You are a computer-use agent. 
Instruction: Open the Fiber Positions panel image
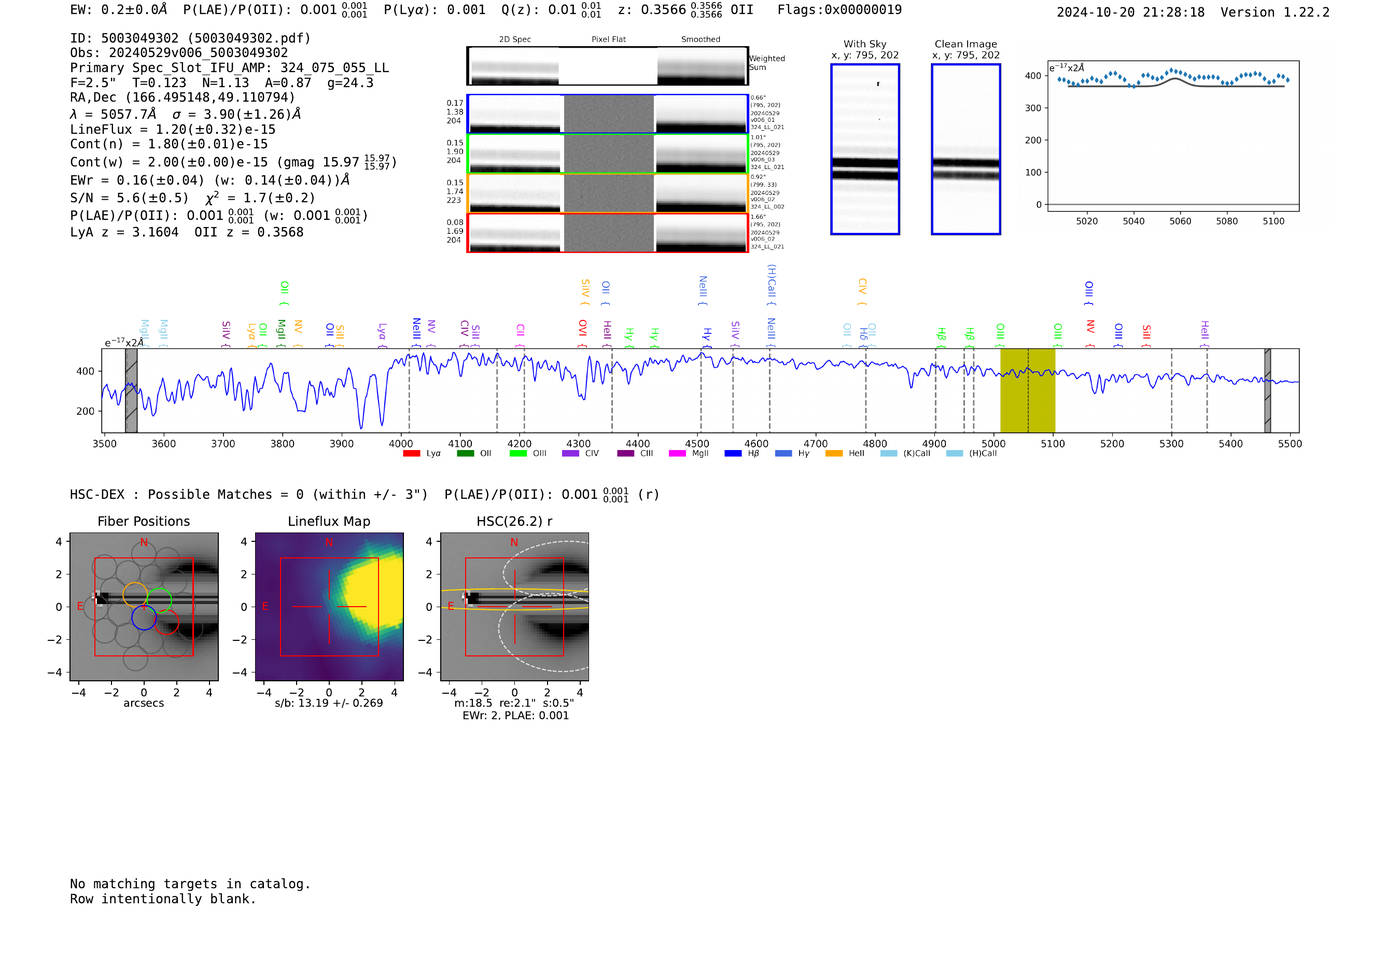click(x=144, y=607)
